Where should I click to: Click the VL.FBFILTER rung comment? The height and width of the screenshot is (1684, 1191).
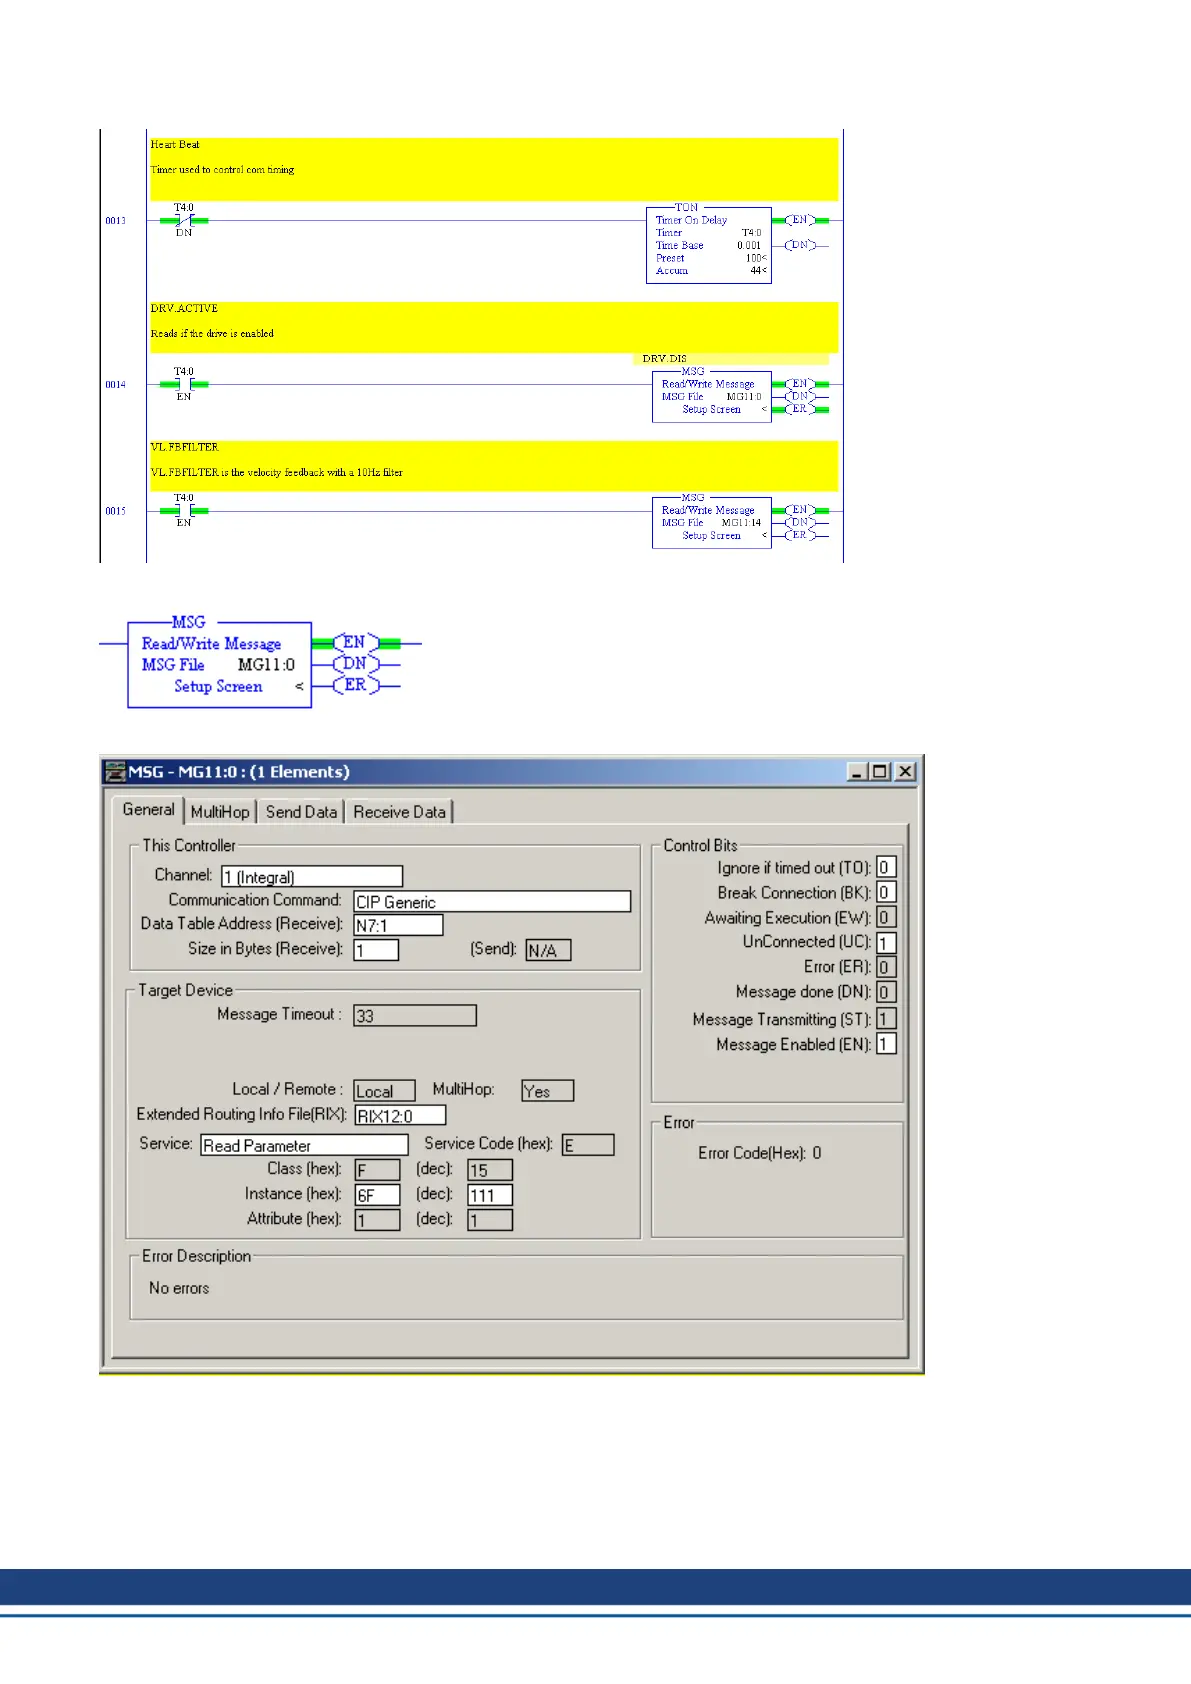[x=494, y=466]
